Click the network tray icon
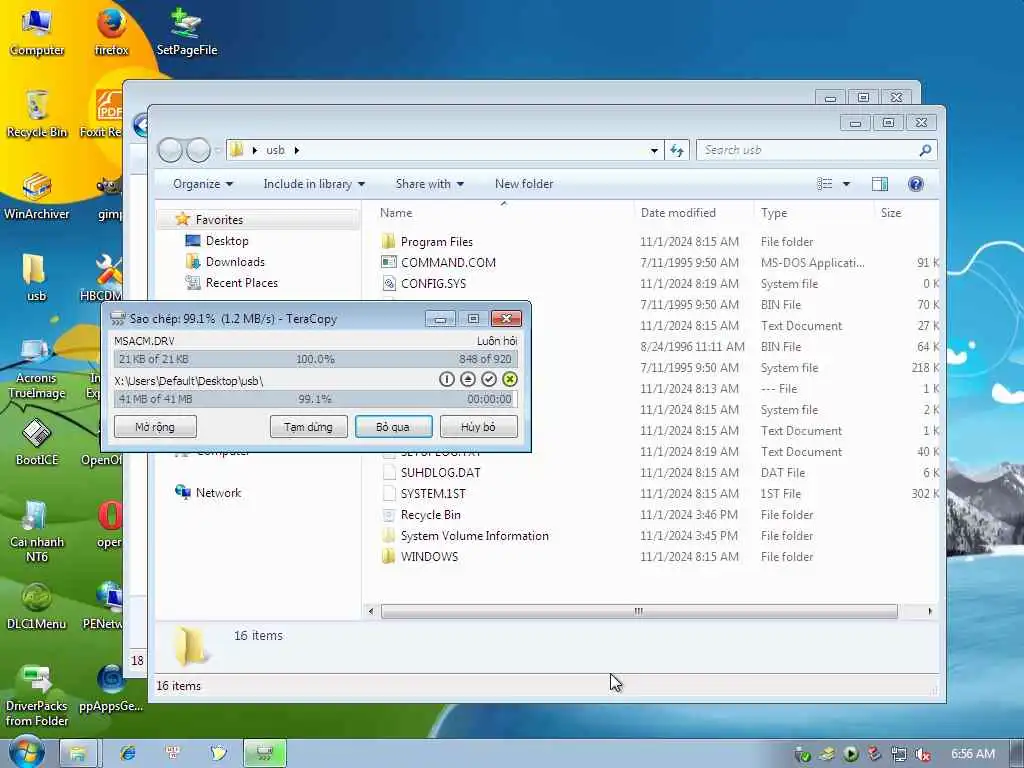1024x768 pixels. click(899, 754)
